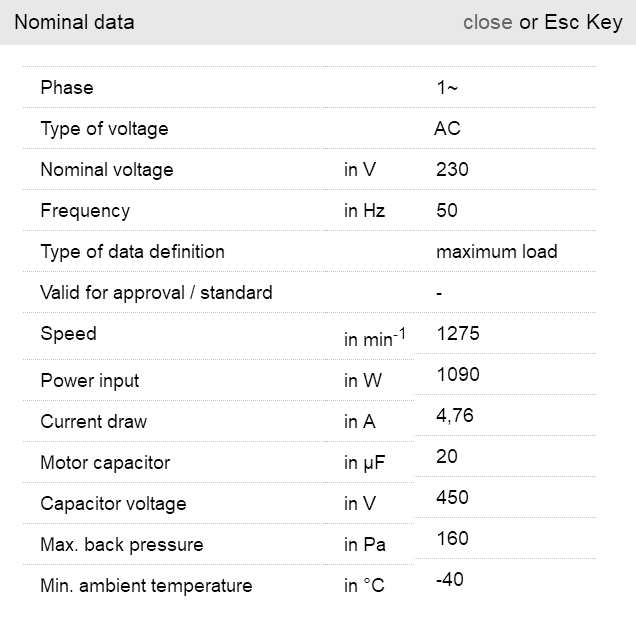Click the Nominal data title
636x619 pixels.
[74, 22]
